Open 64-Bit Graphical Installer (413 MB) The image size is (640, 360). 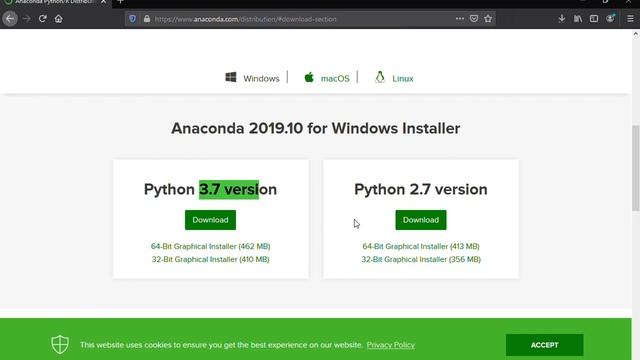click(x=421, y=246)
